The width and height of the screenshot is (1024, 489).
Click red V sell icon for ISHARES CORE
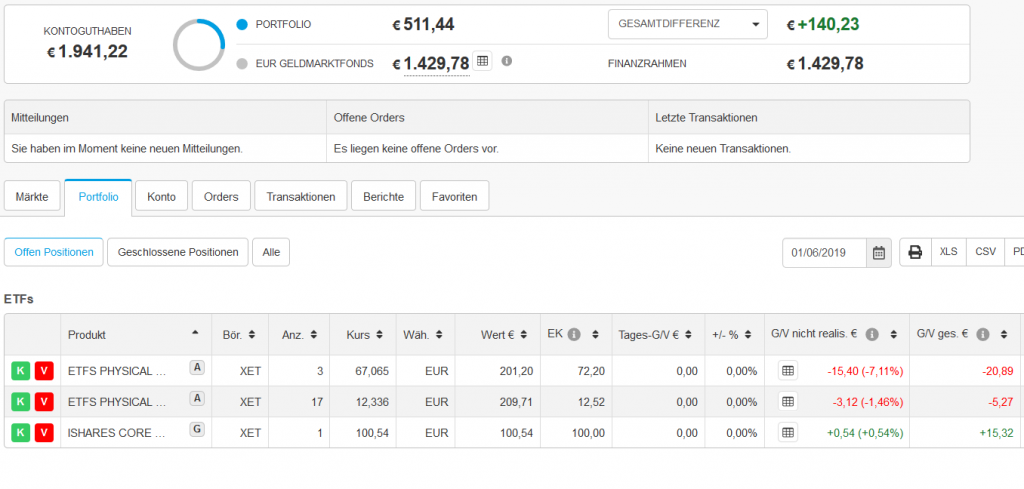[43, 432]
